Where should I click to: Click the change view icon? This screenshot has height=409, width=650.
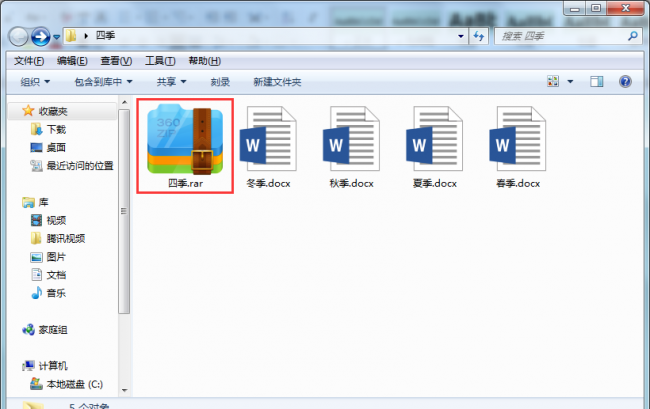tap(553, 81)
